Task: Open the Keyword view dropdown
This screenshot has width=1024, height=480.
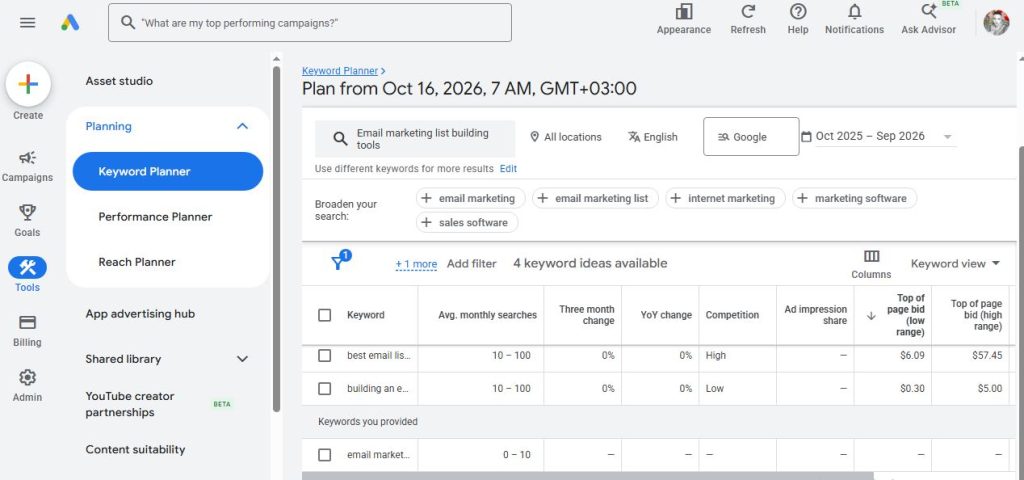Action: [x=955, y=263]
